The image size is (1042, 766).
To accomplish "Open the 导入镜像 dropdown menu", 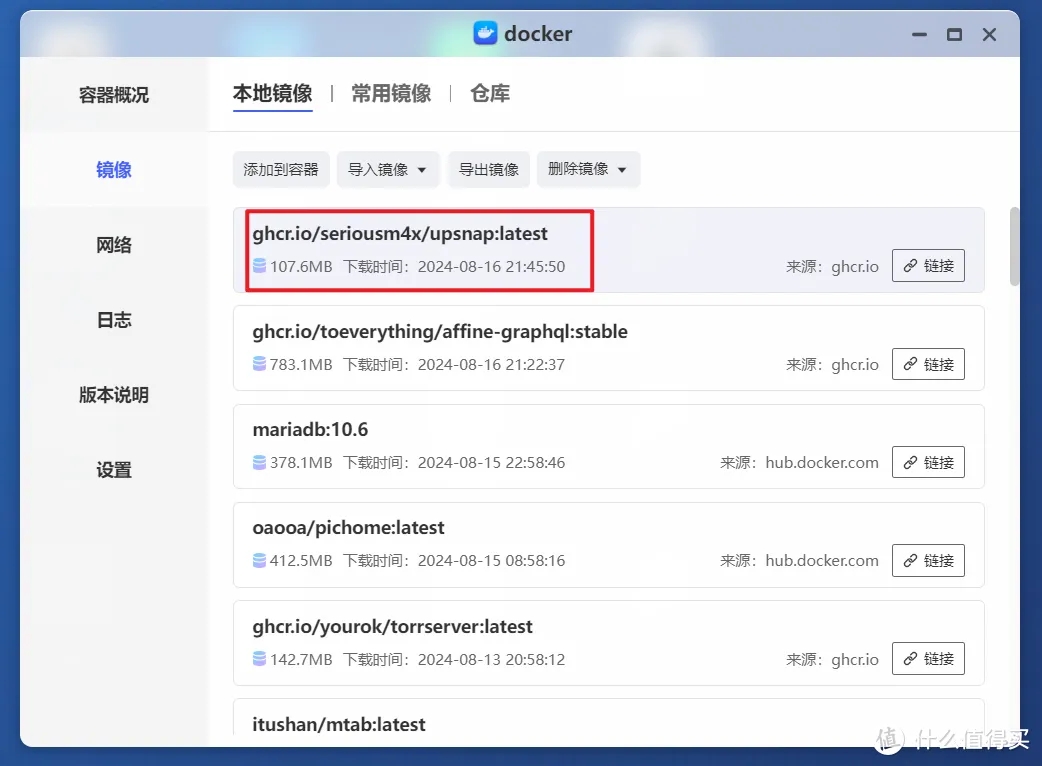I will [x=388, y=169].
